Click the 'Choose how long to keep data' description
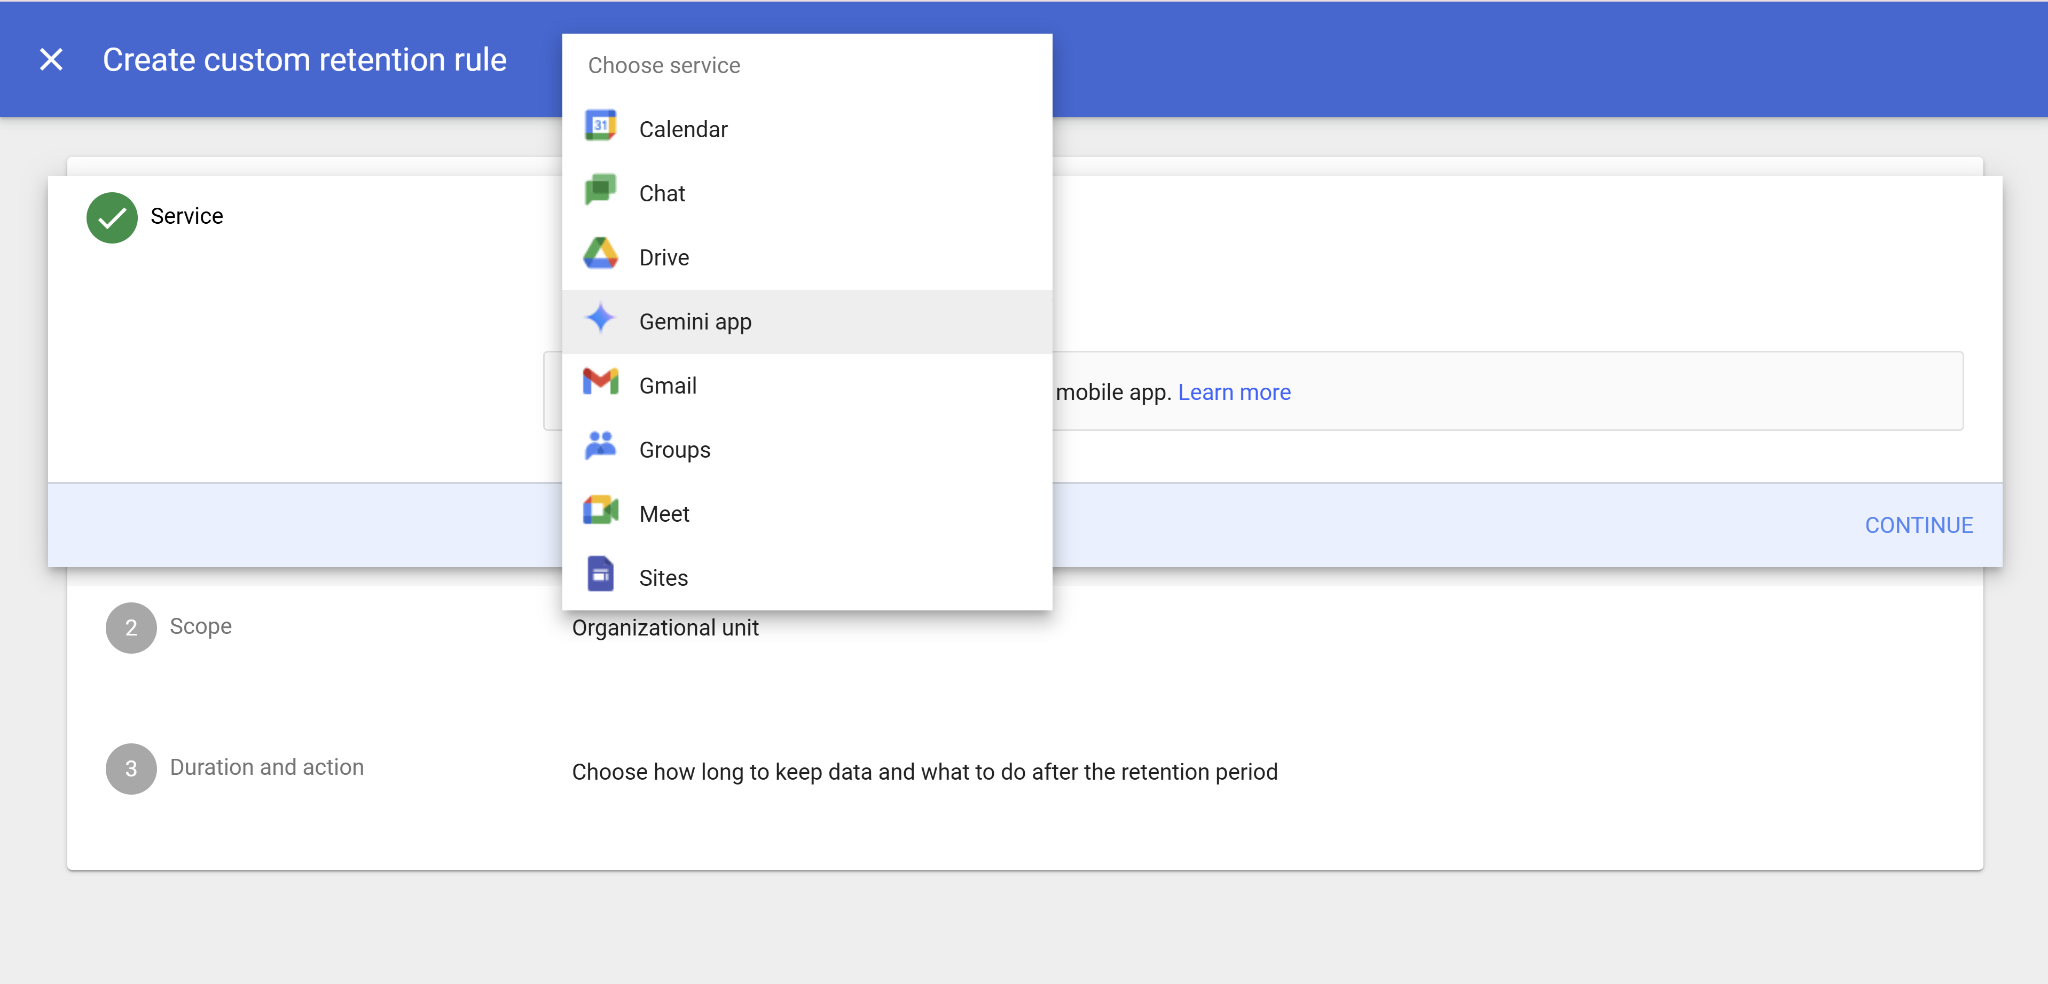This screenshot has height=984, width=2048. 925,772
